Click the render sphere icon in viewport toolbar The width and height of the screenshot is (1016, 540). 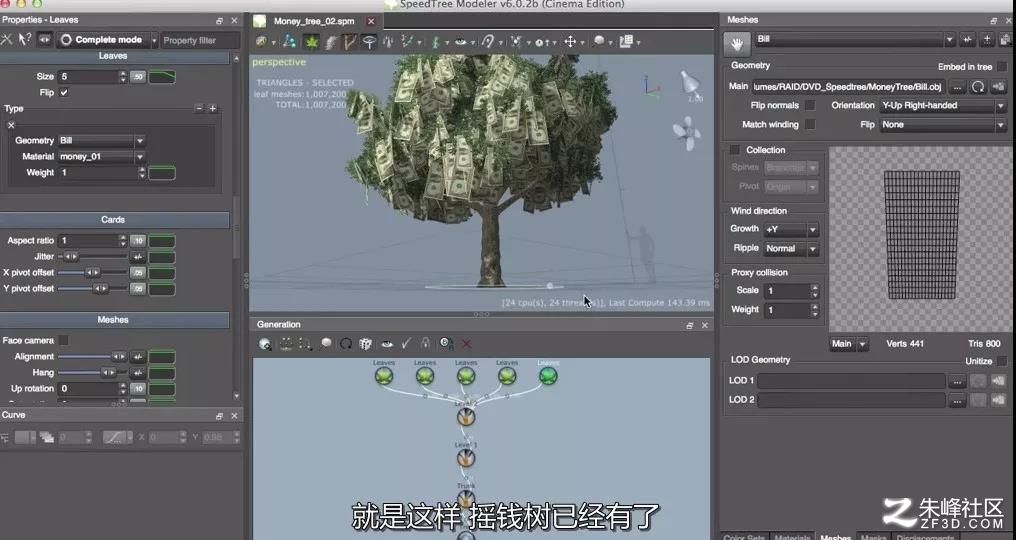(x=599, y=41)
